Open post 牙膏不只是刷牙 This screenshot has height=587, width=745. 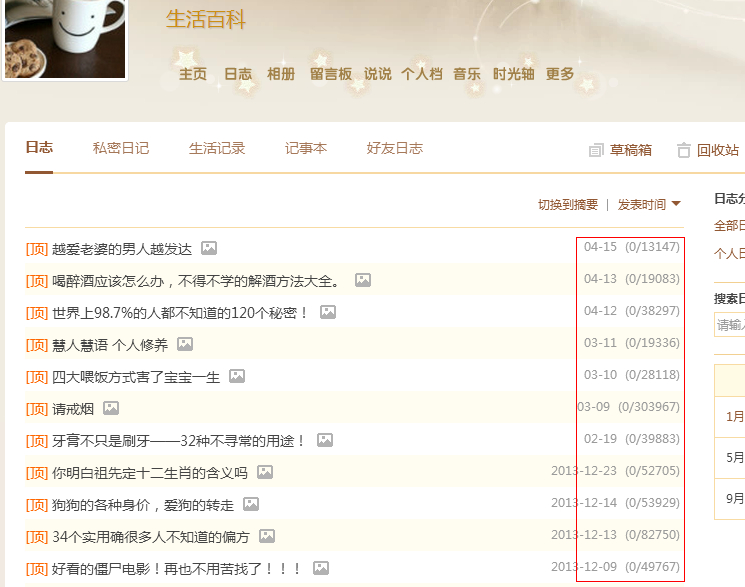point(178,441)
